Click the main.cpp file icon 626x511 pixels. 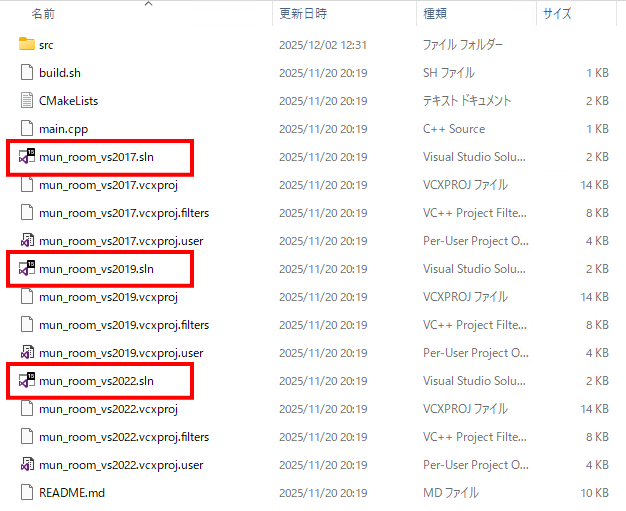coord(27,129)
